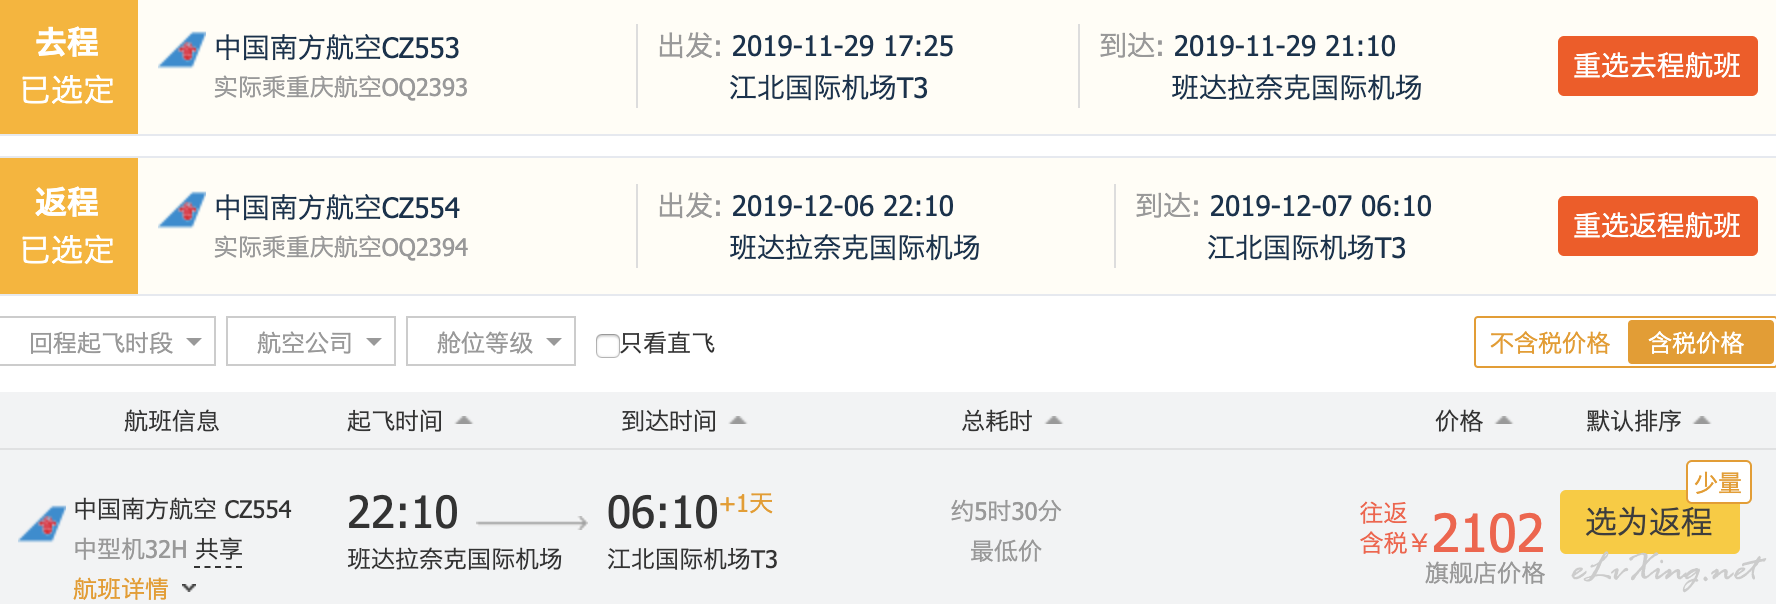Sort by total duration arrow icon
The image size is (1776, 604).
coord(1054,421)
